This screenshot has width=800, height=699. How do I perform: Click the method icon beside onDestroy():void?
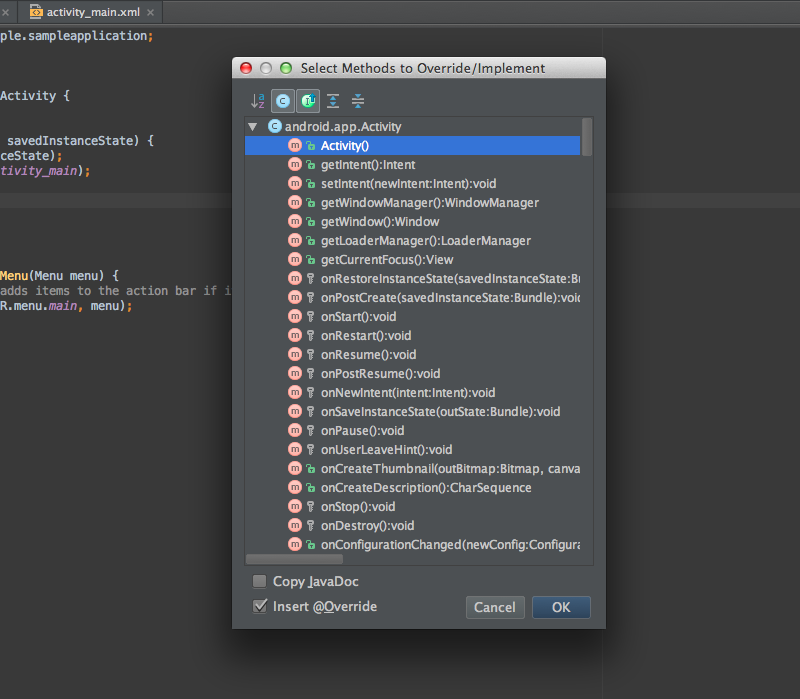(x=295, y=525)
